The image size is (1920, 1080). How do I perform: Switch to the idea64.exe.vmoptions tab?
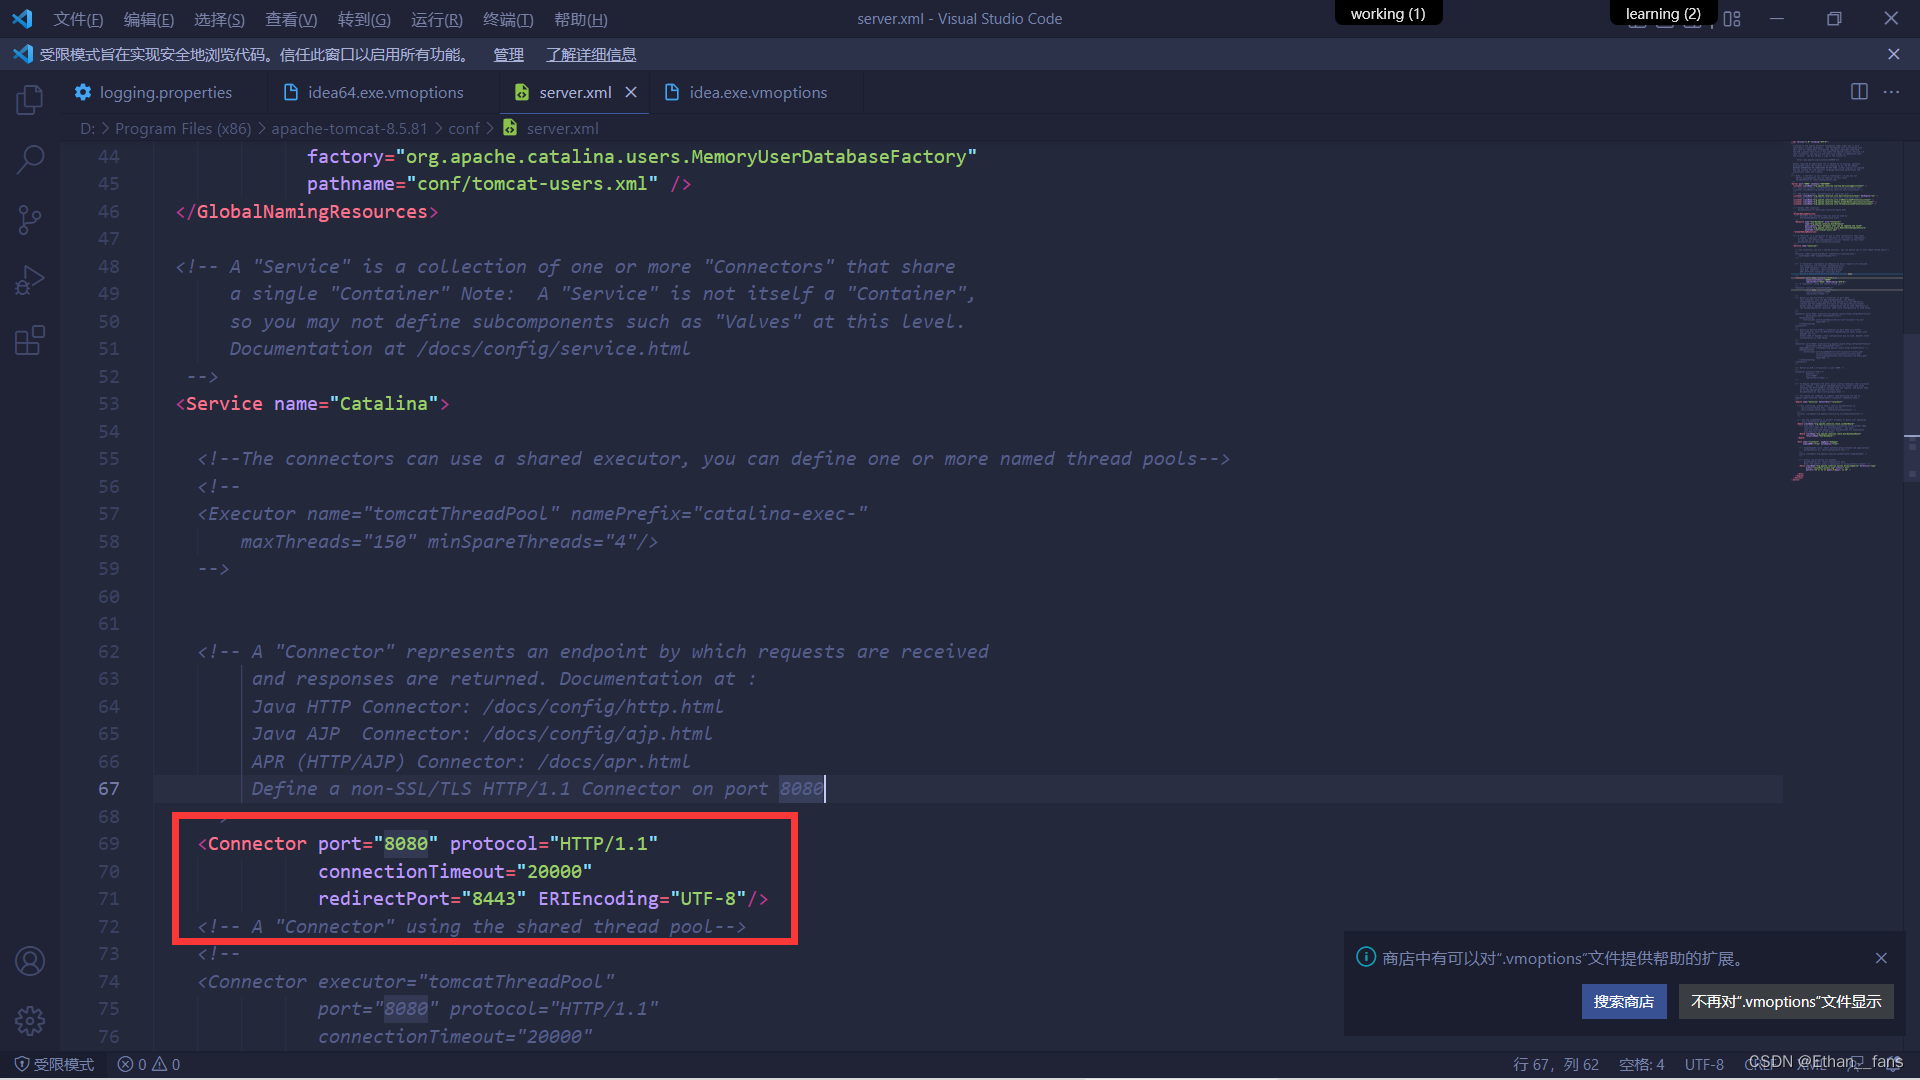click(x=384, y=92)
